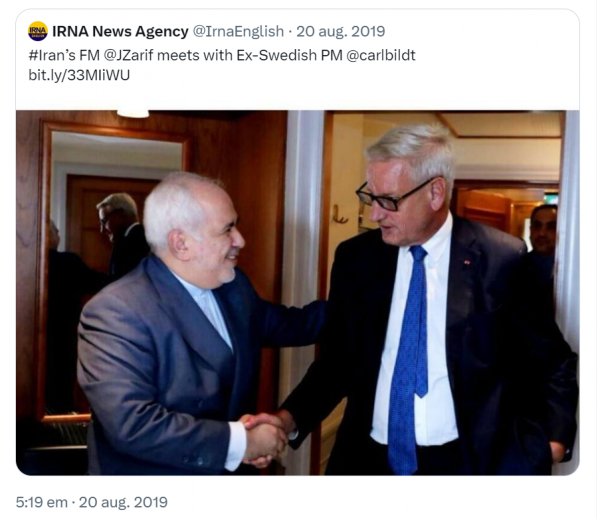Screen dimensions: 600x518
Task: Click the tweet text "meets with Ex-Swedish PM"
Action: coord(249,55)
